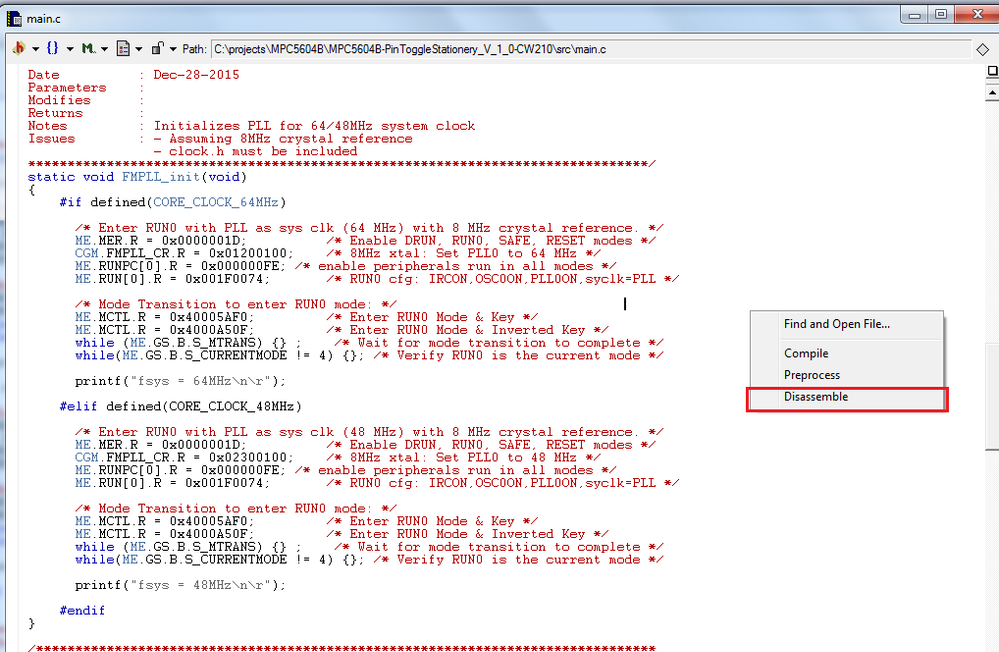Image resolution: width=999 pixels, height=652 pixels.
Task: Click the #elif defined(CORE_CLOCK_48MHz) line
Action: (x=180, y=406)
